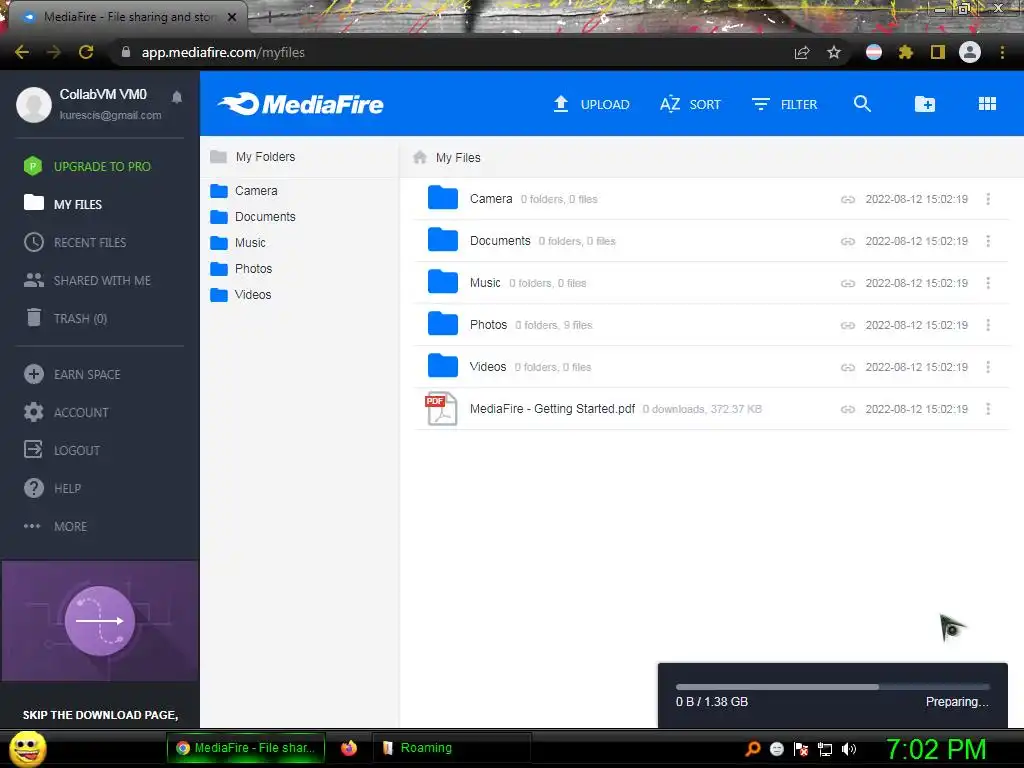The width and height of the screenshot is (1024, 768).
Task: Select Documents in My Folders tree
Action: tap(253, 217)
